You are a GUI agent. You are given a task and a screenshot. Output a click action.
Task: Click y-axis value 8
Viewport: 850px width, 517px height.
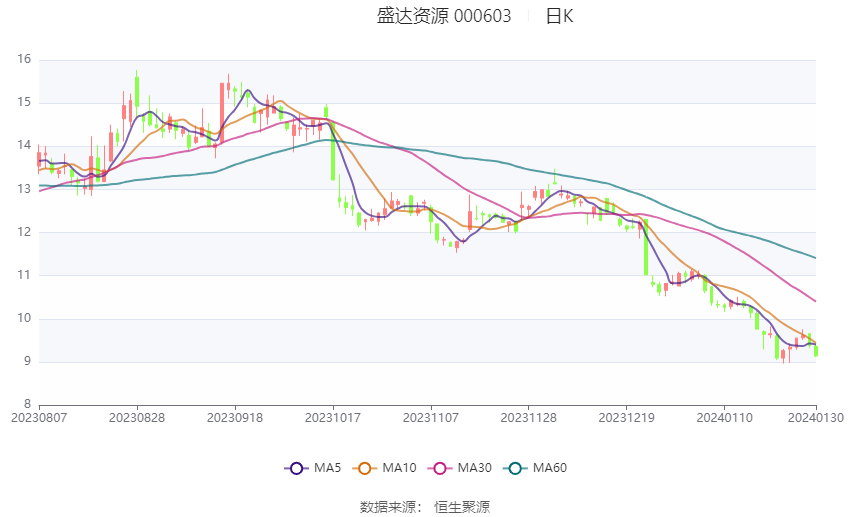pyautogui.click(x=28, y=404)
